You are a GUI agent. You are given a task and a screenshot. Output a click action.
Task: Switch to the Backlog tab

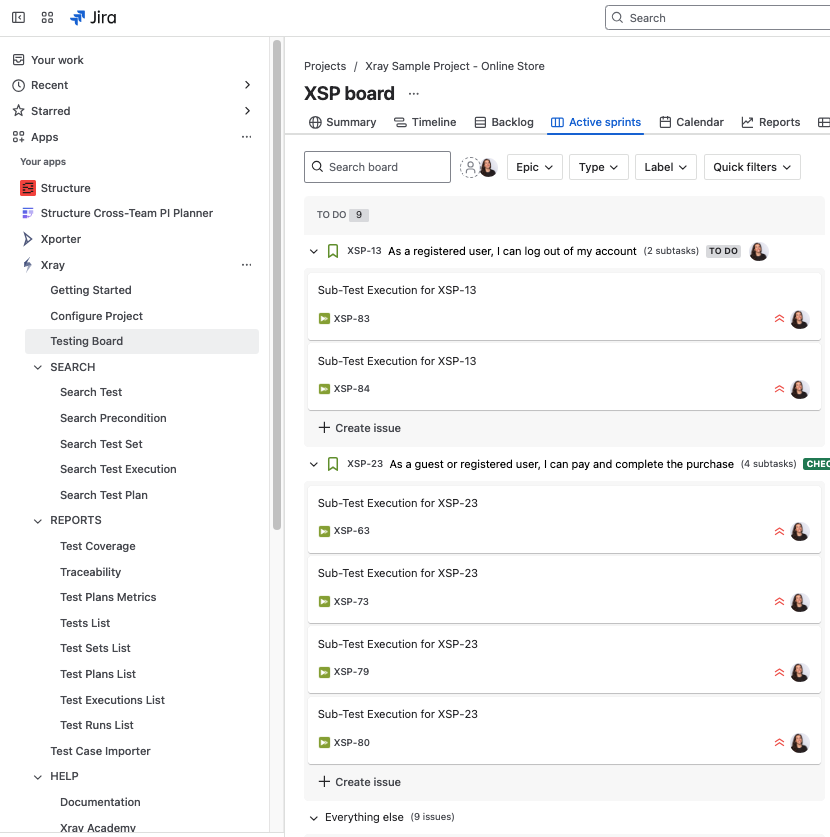(504, 122)
